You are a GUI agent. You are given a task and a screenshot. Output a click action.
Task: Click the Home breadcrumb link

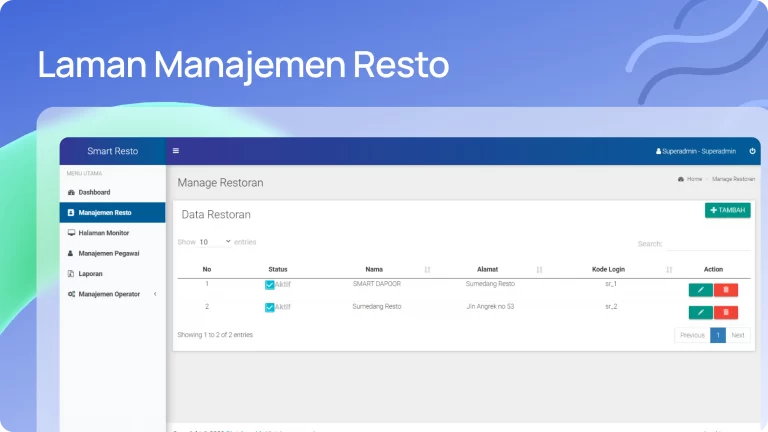pos(694,179)
